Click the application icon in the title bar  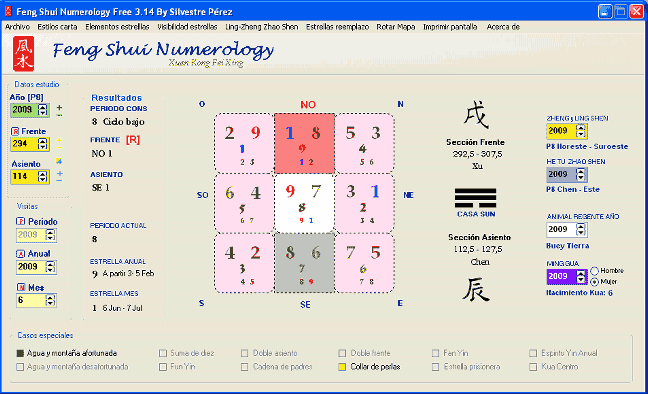(8, 11)
